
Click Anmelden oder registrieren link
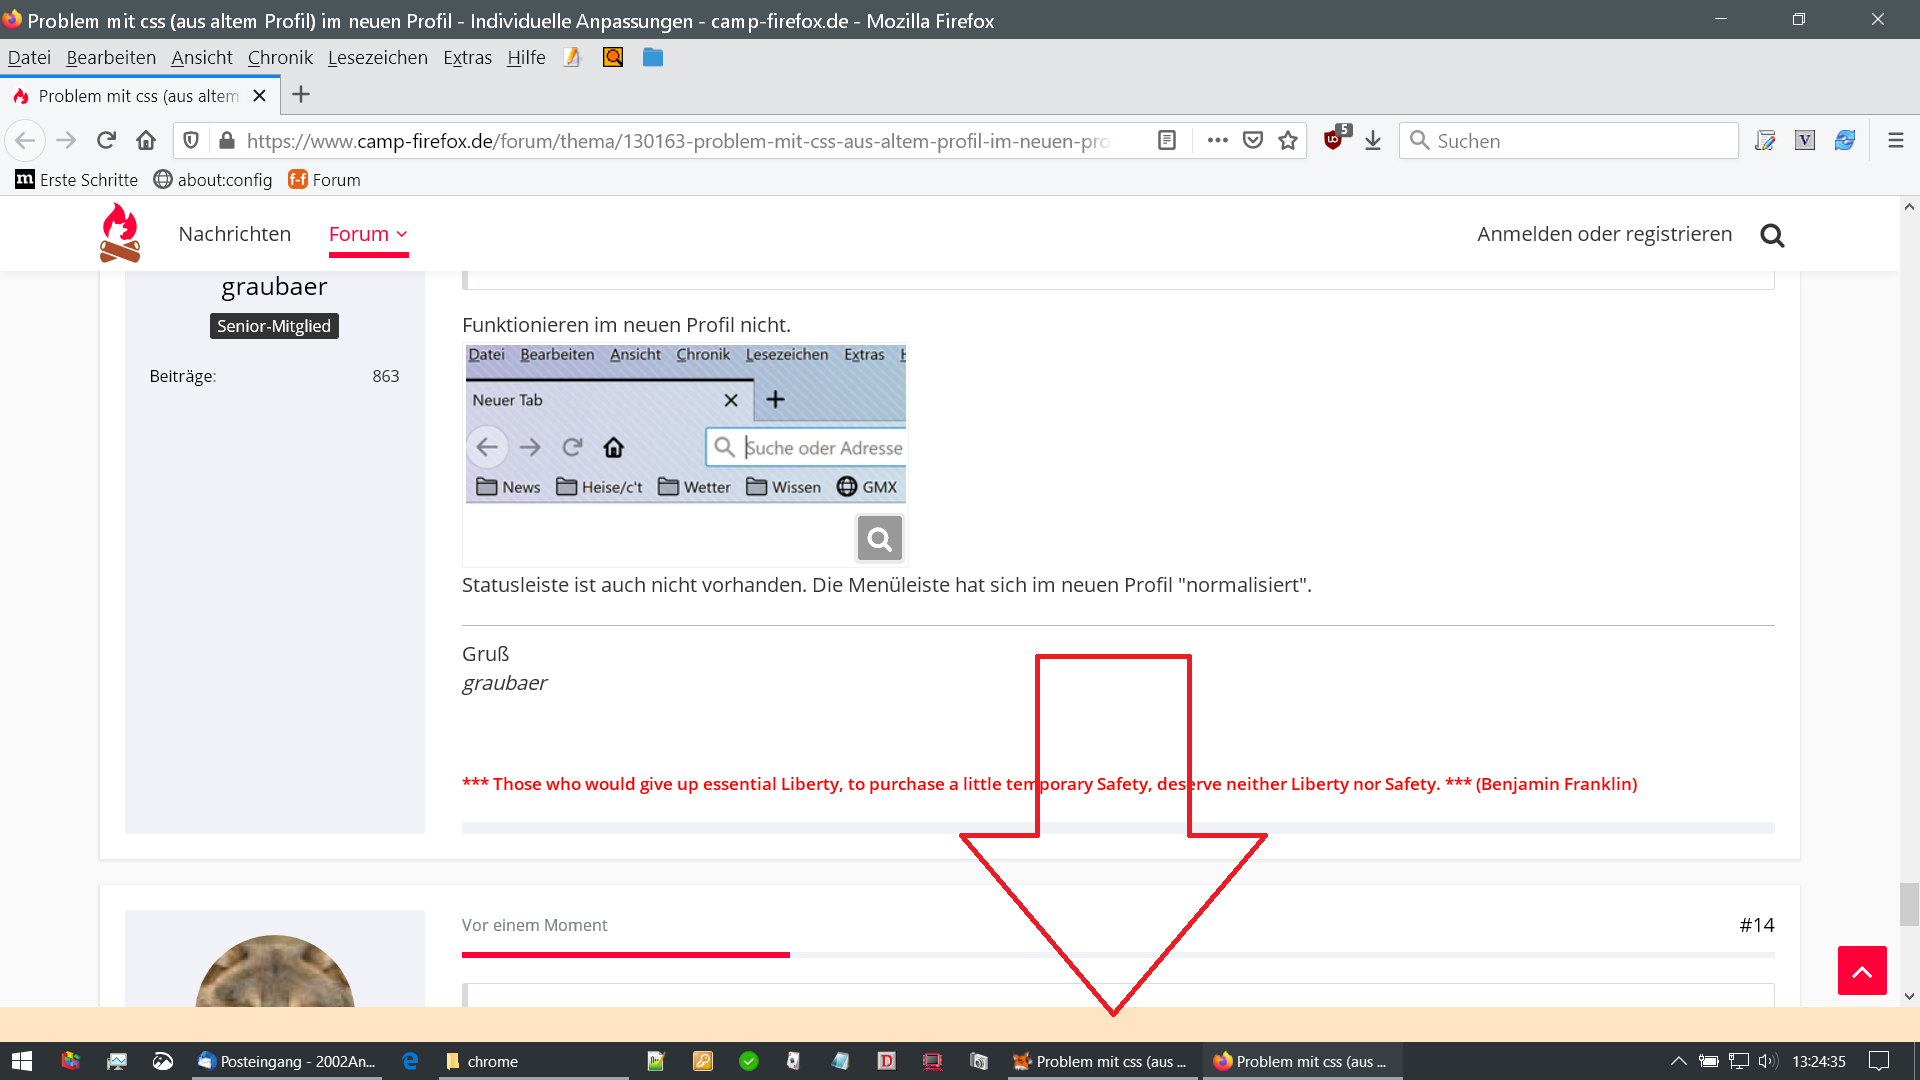tap(1604, 234)
